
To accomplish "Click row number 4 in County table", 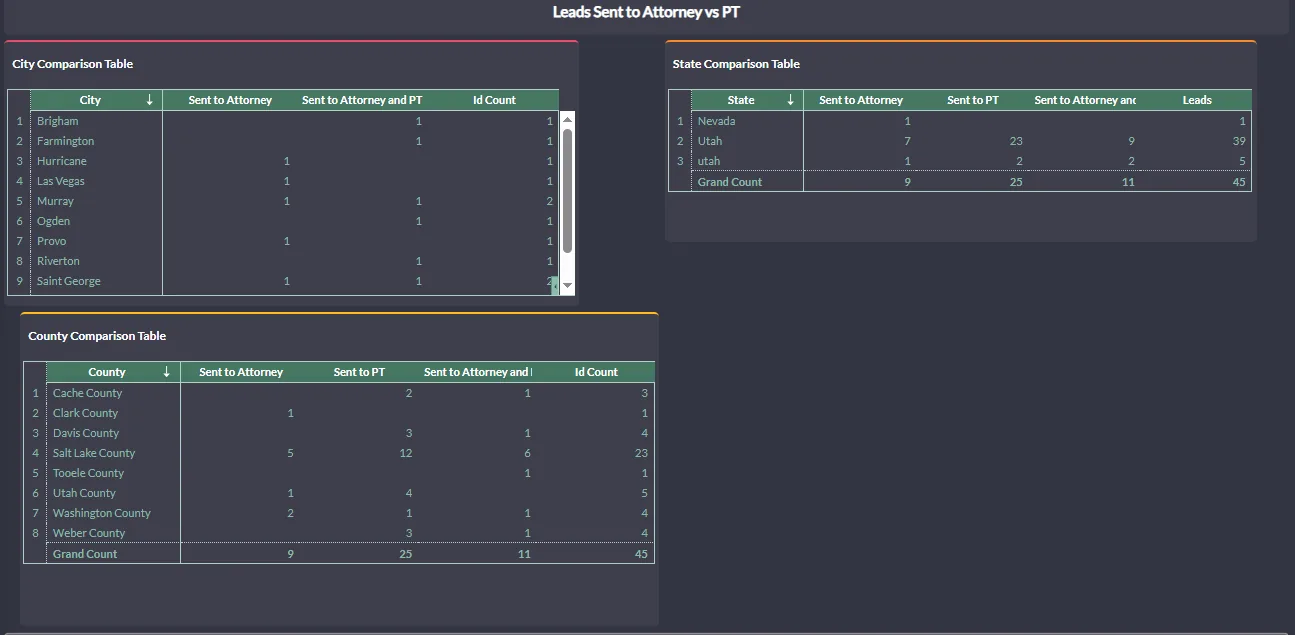I will tap(35, 453).
